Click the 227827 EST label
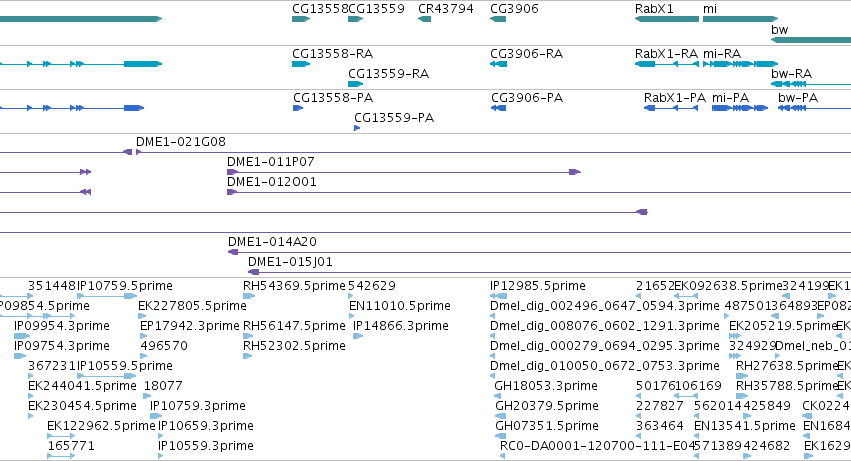This screenshot has height=461, width=851. click(x=659, y=406)
